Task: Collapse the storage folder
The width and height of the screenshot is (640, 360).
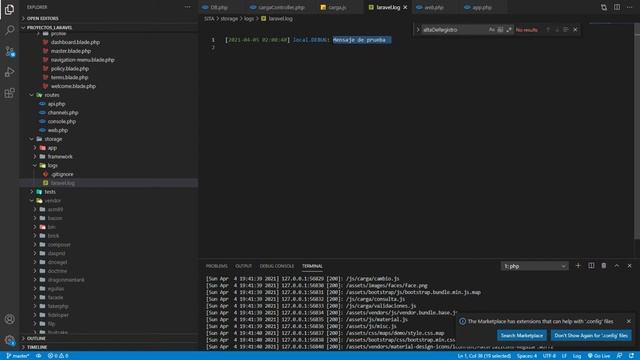Action: pyautogui.click(x=53, y=139)
